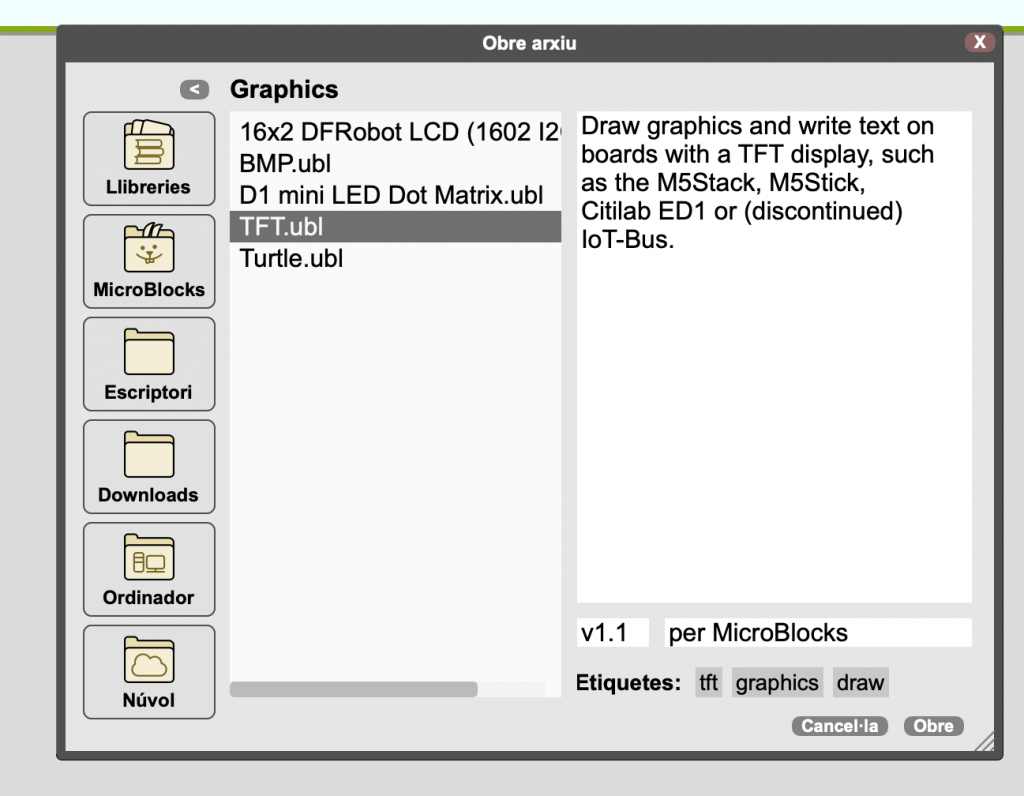Click the 'per MicroBlocks' author field
Screen dimensions: 1024x796
coord(818,633)
